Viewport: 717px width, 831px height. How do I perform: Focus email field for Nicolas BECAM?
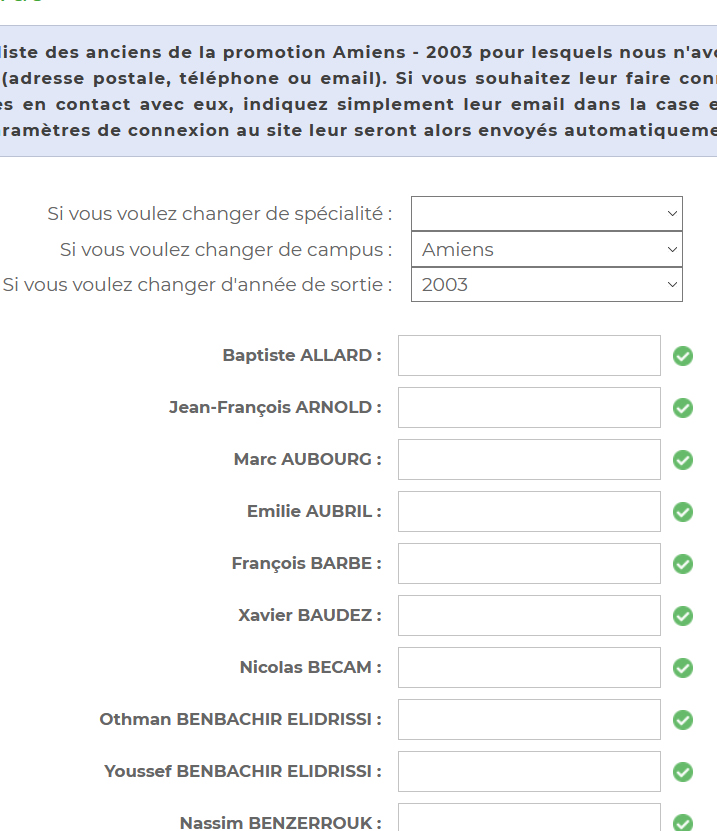click(529, 668)
